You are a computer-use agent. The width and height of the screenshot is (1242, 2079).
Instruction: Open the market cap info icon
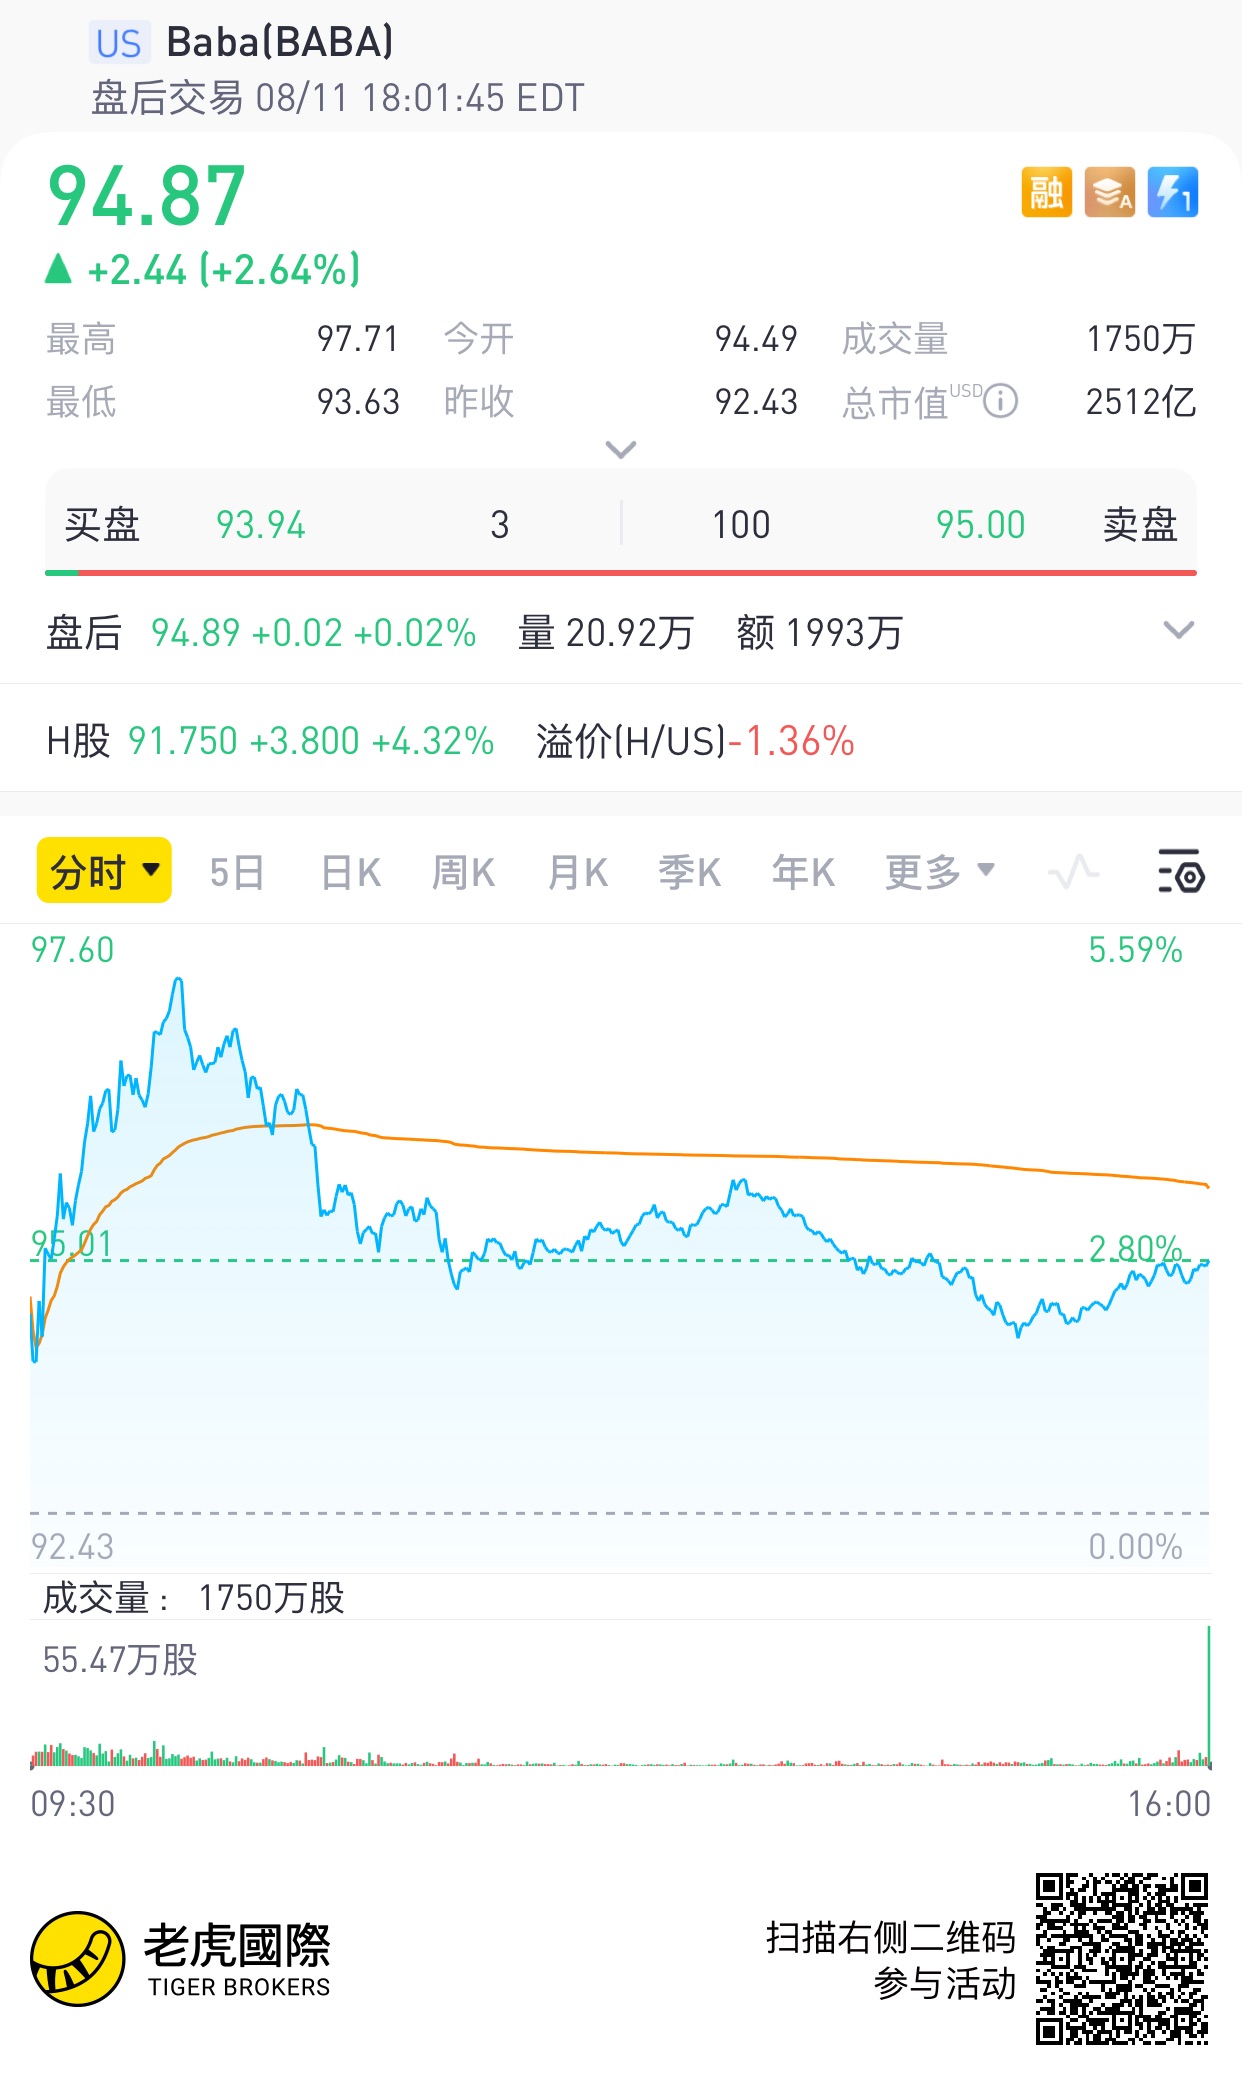click(x=1001, y=401)
